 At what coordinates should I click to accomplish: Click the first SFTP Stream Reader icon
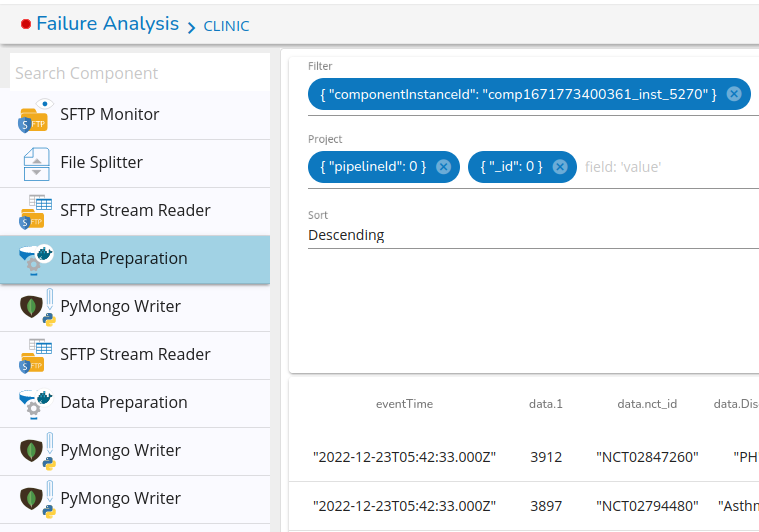pyautogui.click(x=35, y=211)
